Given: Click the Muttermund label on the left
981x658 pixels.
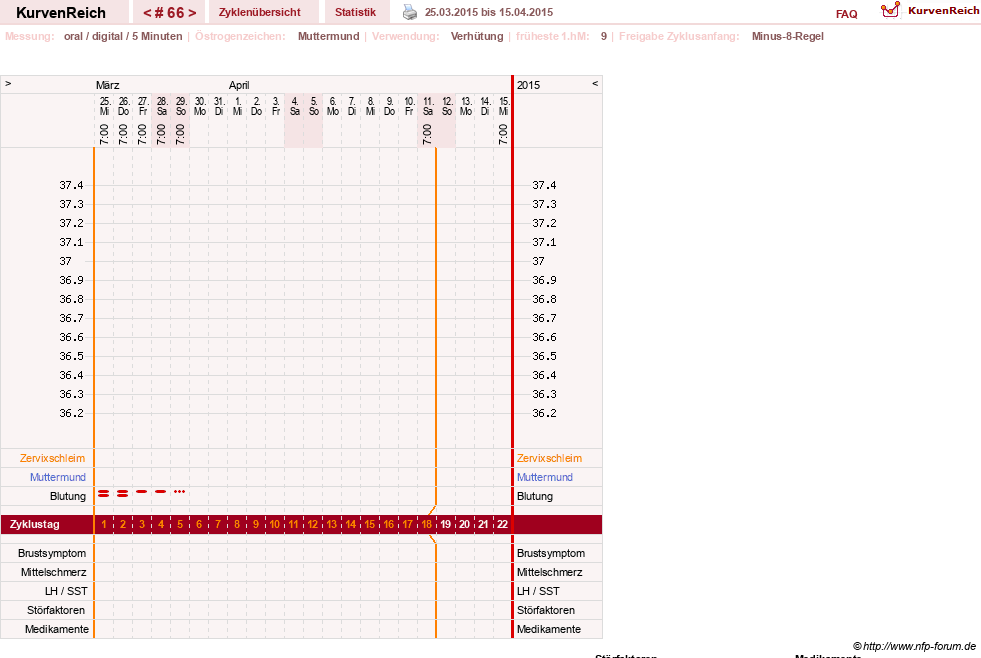Looking at the screenshot, I should (58, 477).
